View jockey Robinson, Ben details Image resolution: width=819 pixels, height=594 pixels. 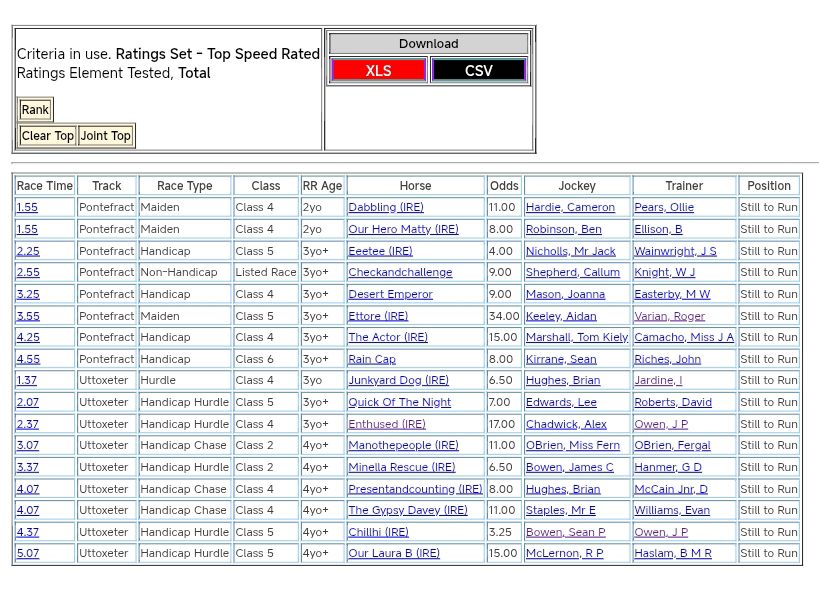(563, 230)
